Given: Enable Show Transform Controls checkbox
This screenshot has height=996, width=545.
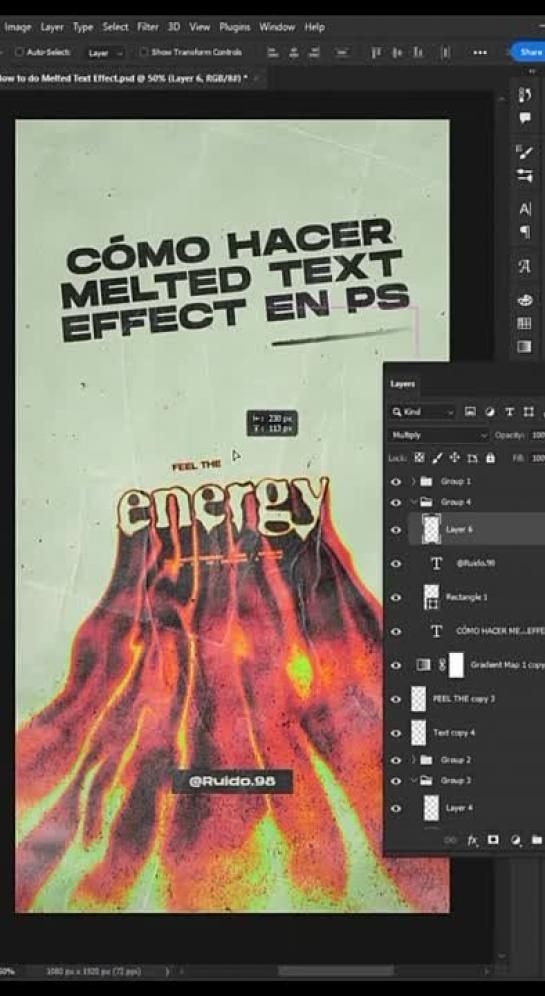Looking at the screenshot, I should pyautogui.click(x=144, y=52).
